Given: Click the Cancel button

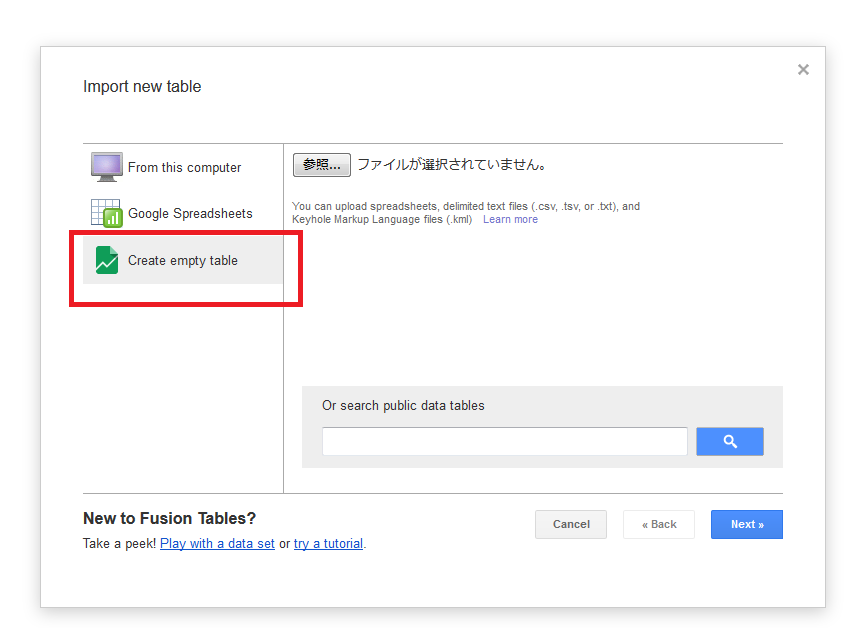Looking at the screenshot, I should [570, 524].
